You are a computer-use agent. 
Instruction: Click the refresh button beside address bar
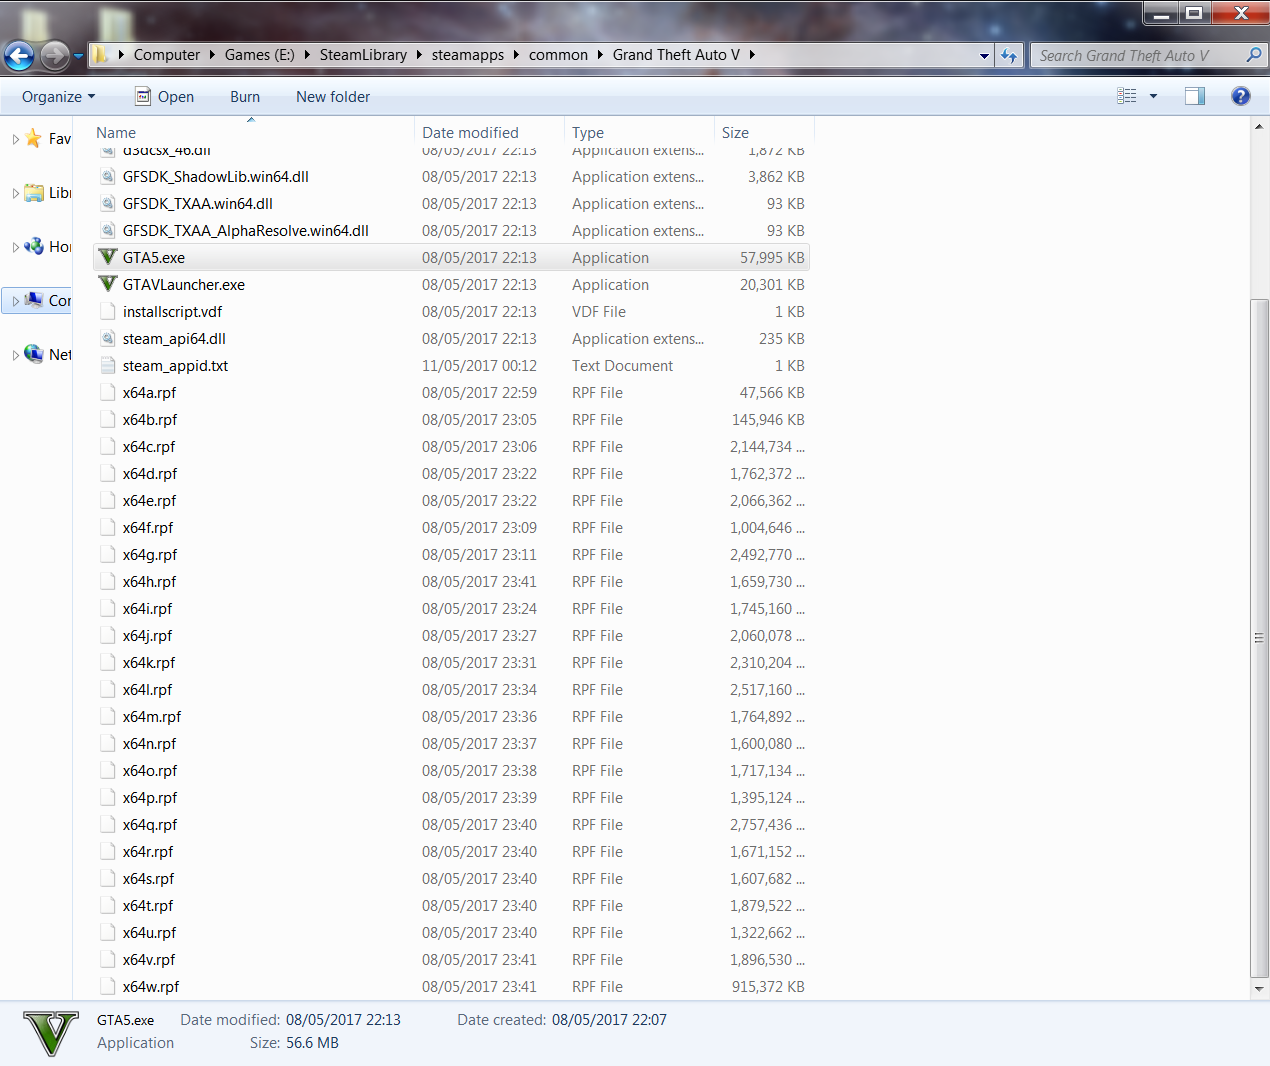(x=1009, y=56)
